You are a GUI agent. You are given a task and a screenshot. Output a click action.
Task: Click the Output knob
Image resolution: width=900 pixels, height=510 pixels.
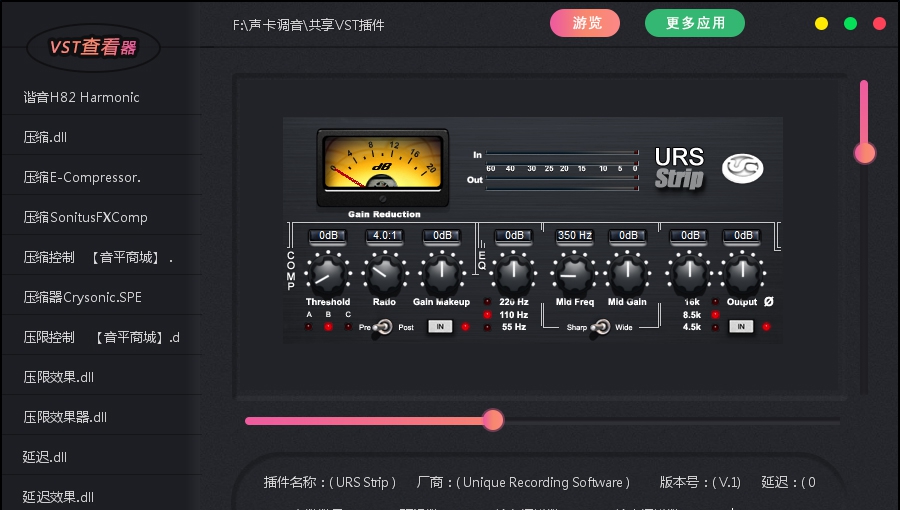click(x=743, y=274)
